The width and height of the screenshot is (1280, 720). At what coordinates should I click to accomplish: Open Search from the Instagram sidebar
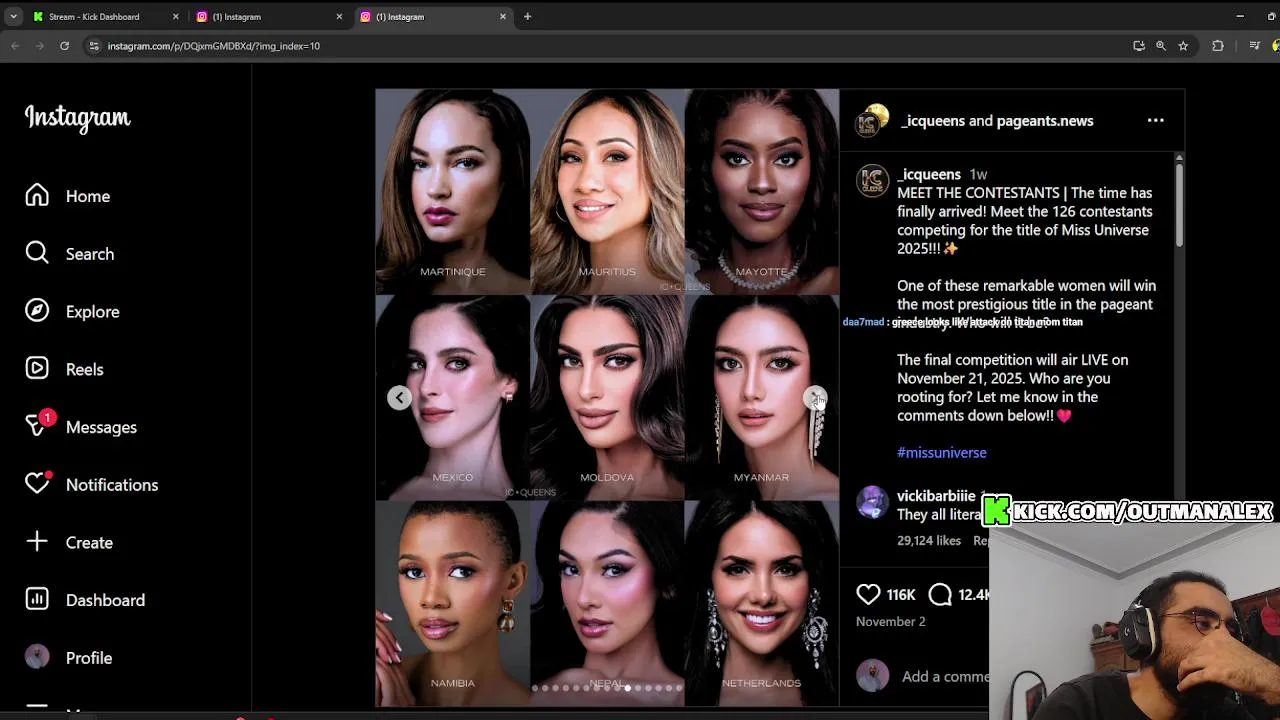(x=70, y=254)
